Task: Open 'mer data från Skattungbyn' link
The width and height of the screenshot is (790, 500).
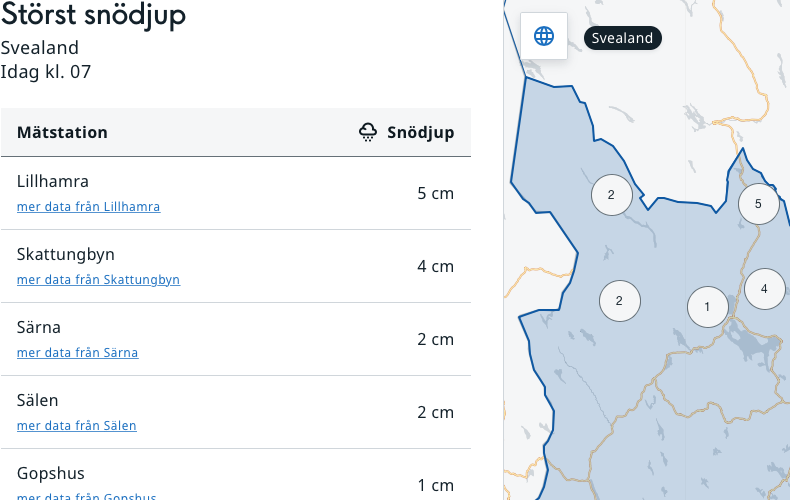Action: pos(98,280)
